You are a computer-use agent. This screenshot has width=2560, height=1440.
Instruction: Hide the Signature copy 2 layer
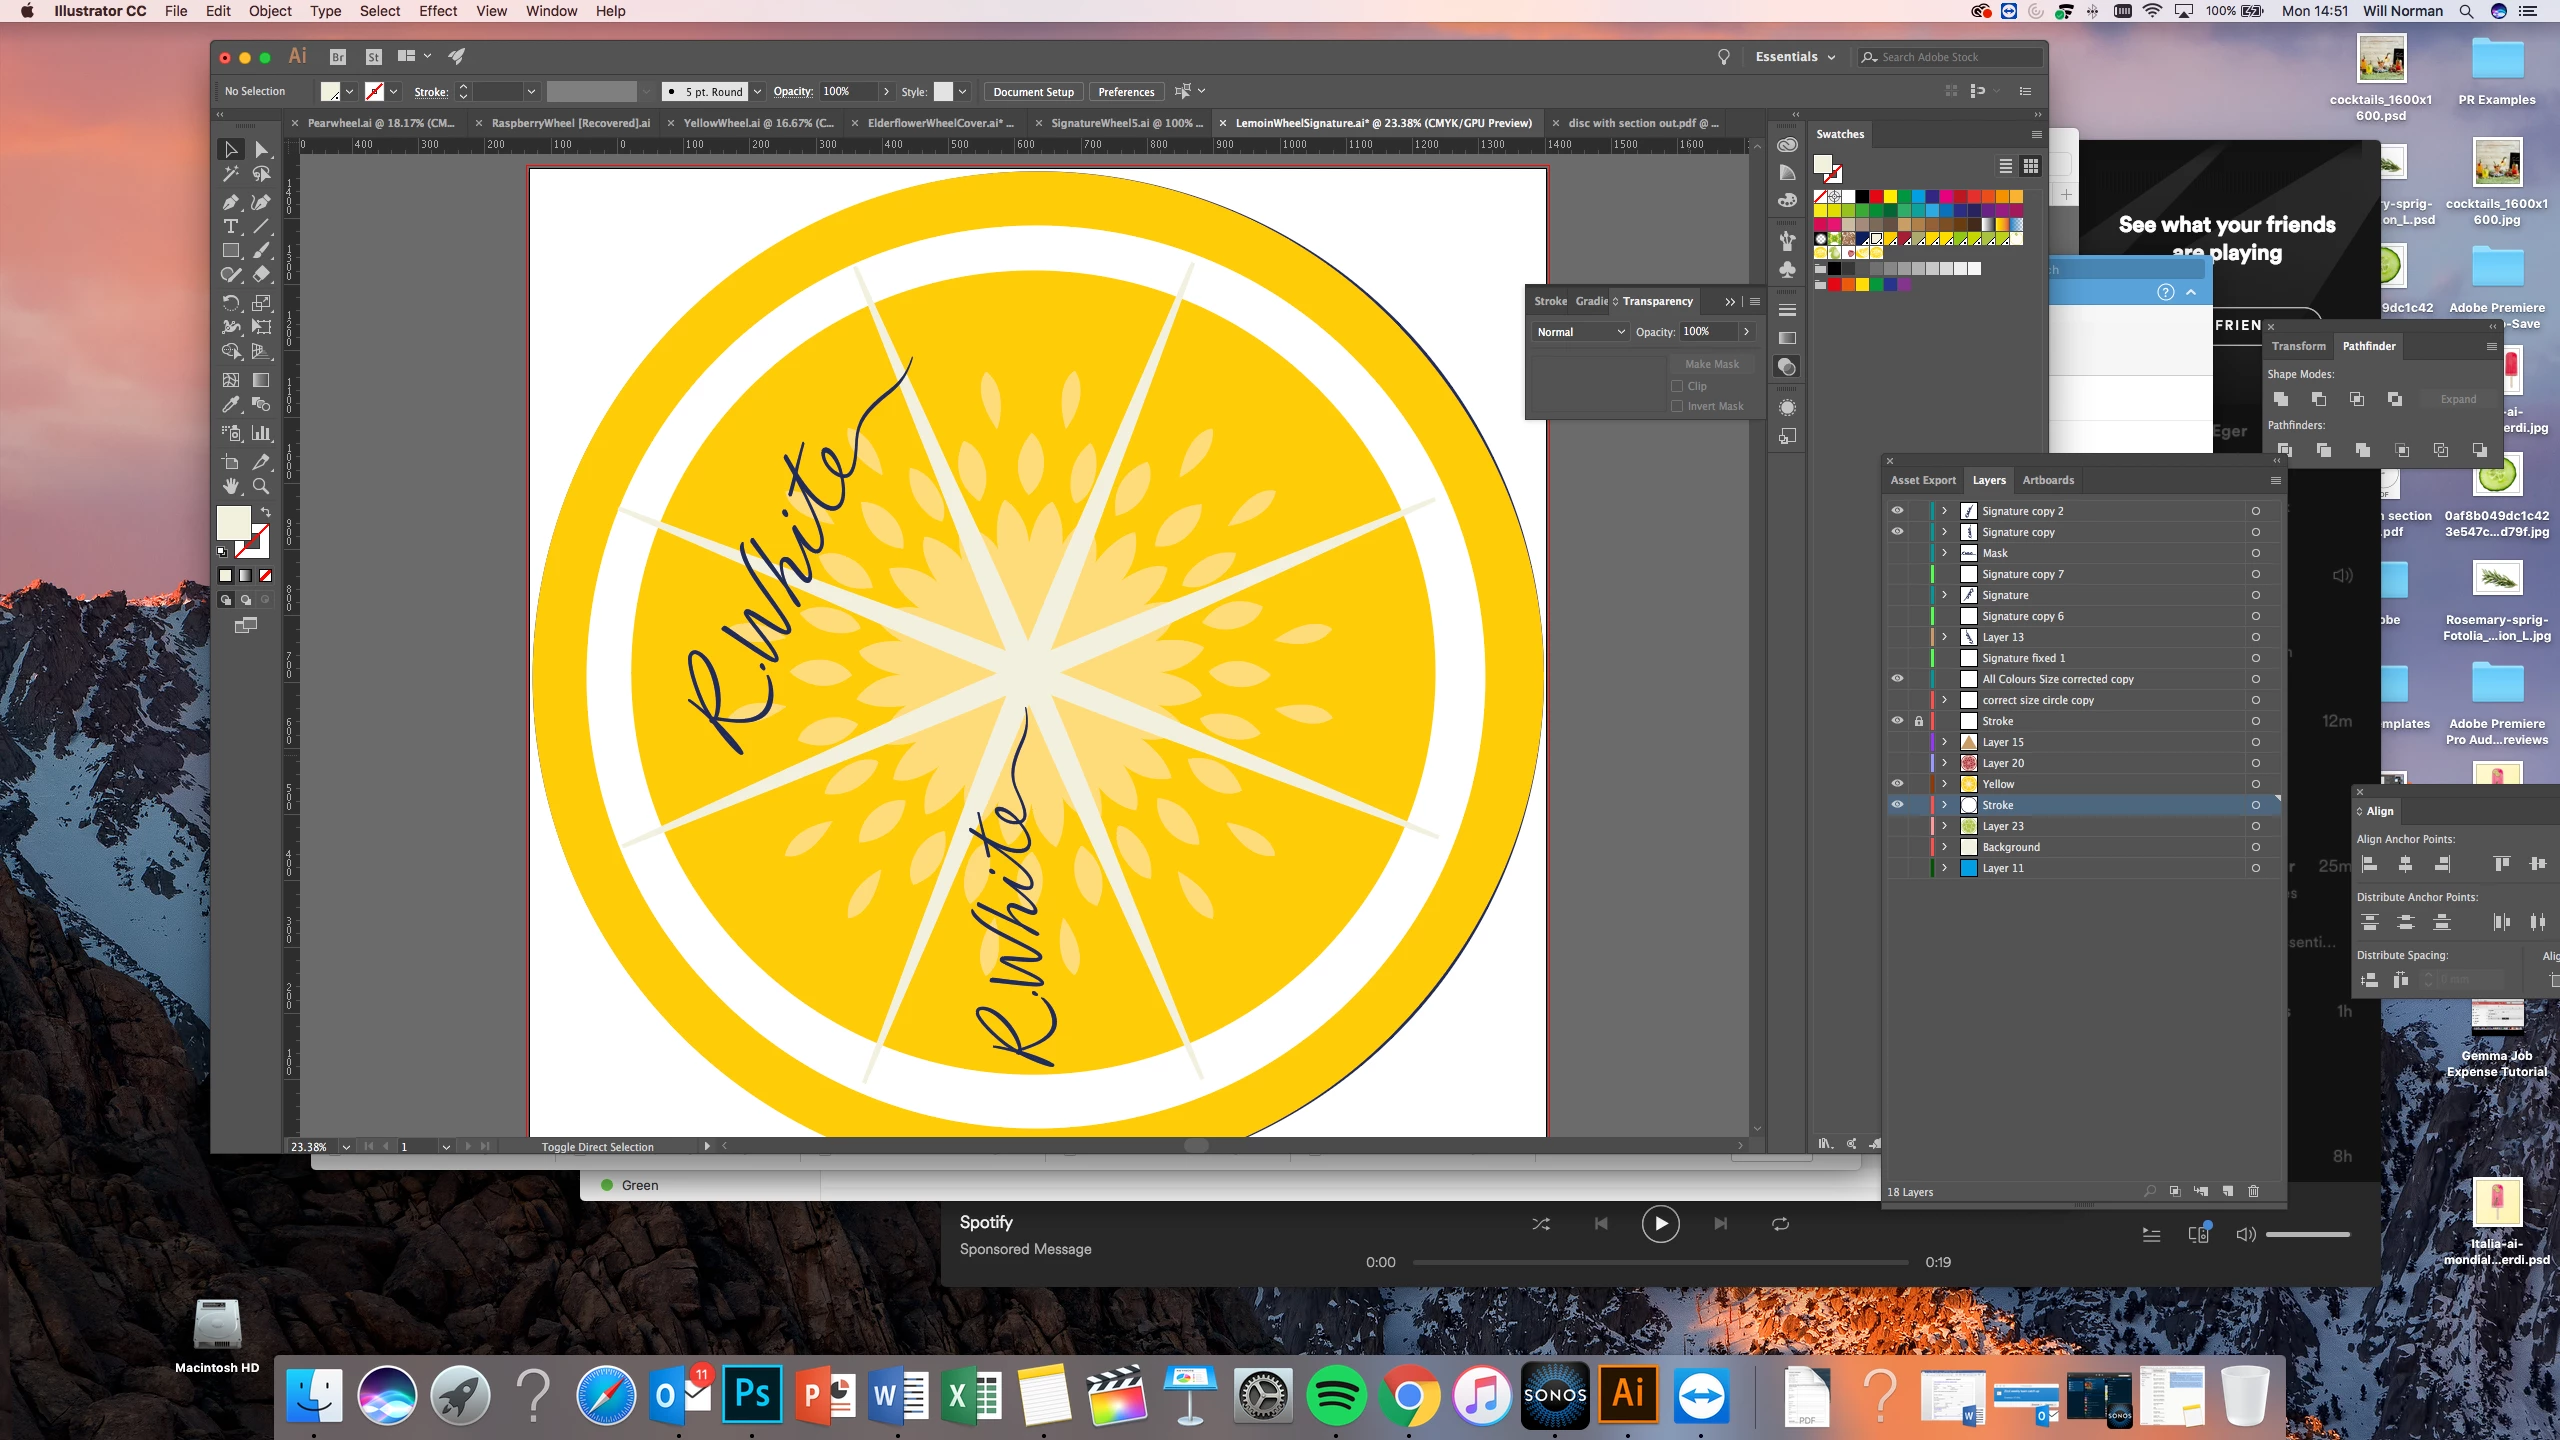[1897, 511]
